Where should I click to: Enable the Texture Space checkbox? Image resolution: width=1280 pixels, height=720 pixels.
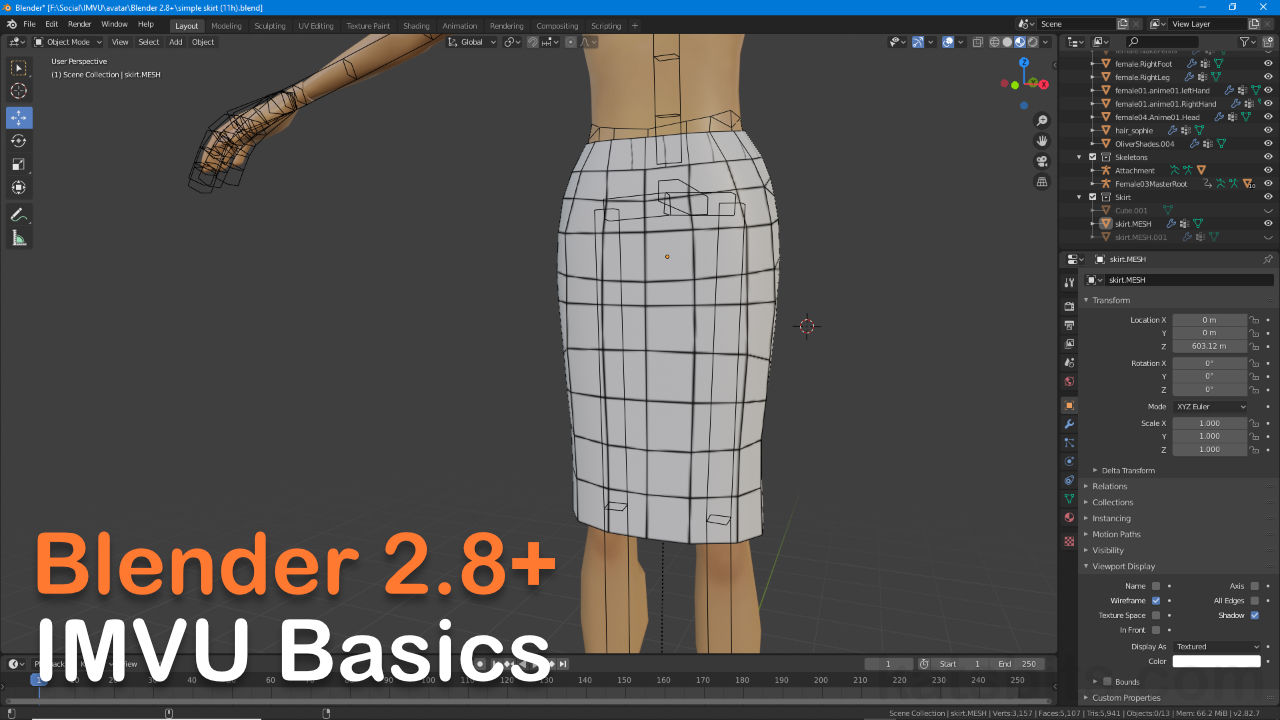1156,615
